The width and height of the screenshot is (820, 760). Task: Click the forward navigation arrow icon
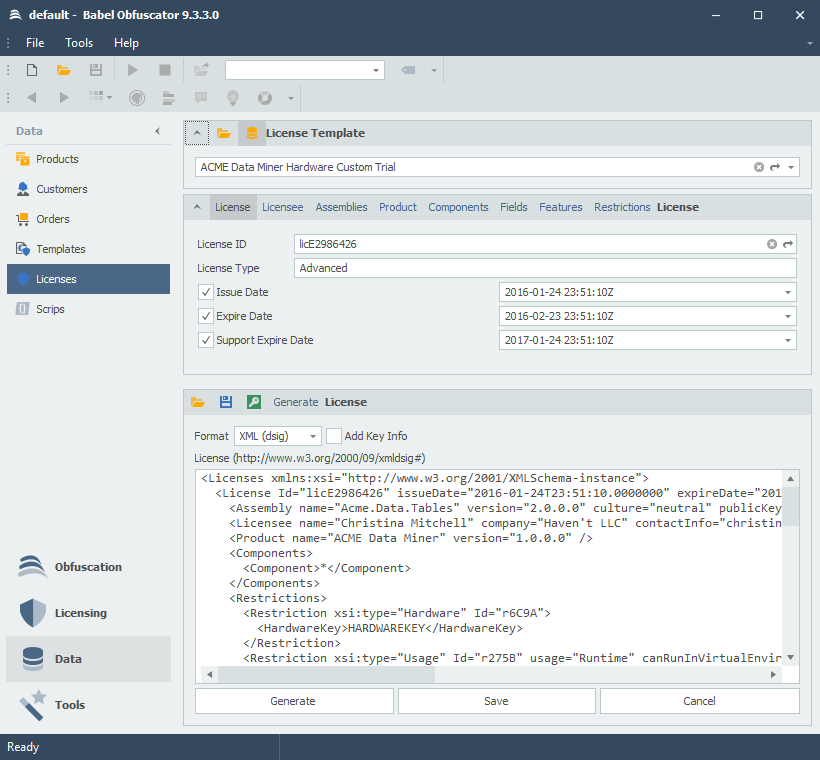coord(64,97)
